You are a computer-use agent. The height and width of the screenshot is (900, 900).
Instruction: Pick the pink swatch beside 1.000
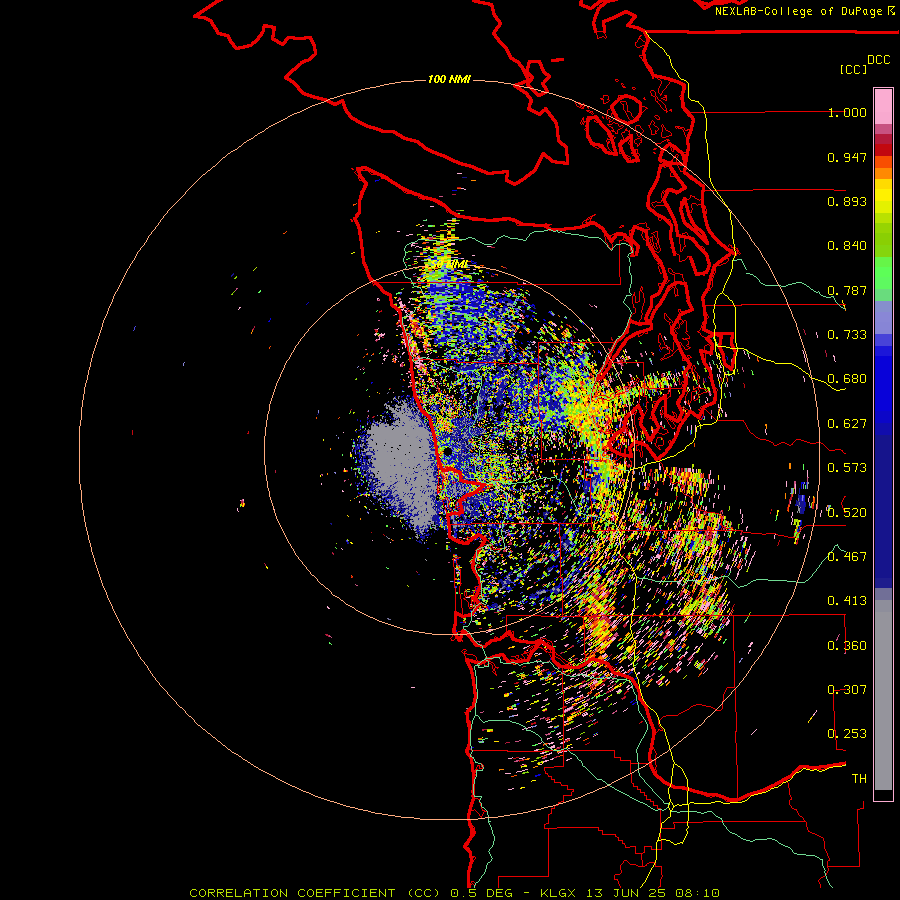click(883, 107)
